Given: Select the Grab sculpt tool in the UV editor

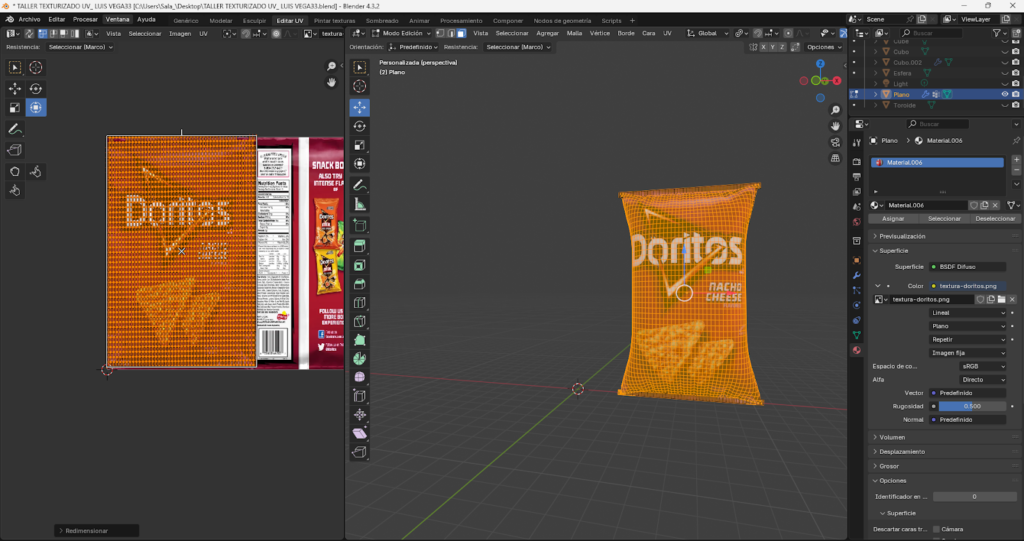Looking at the screenshot, I should [15, 171].
